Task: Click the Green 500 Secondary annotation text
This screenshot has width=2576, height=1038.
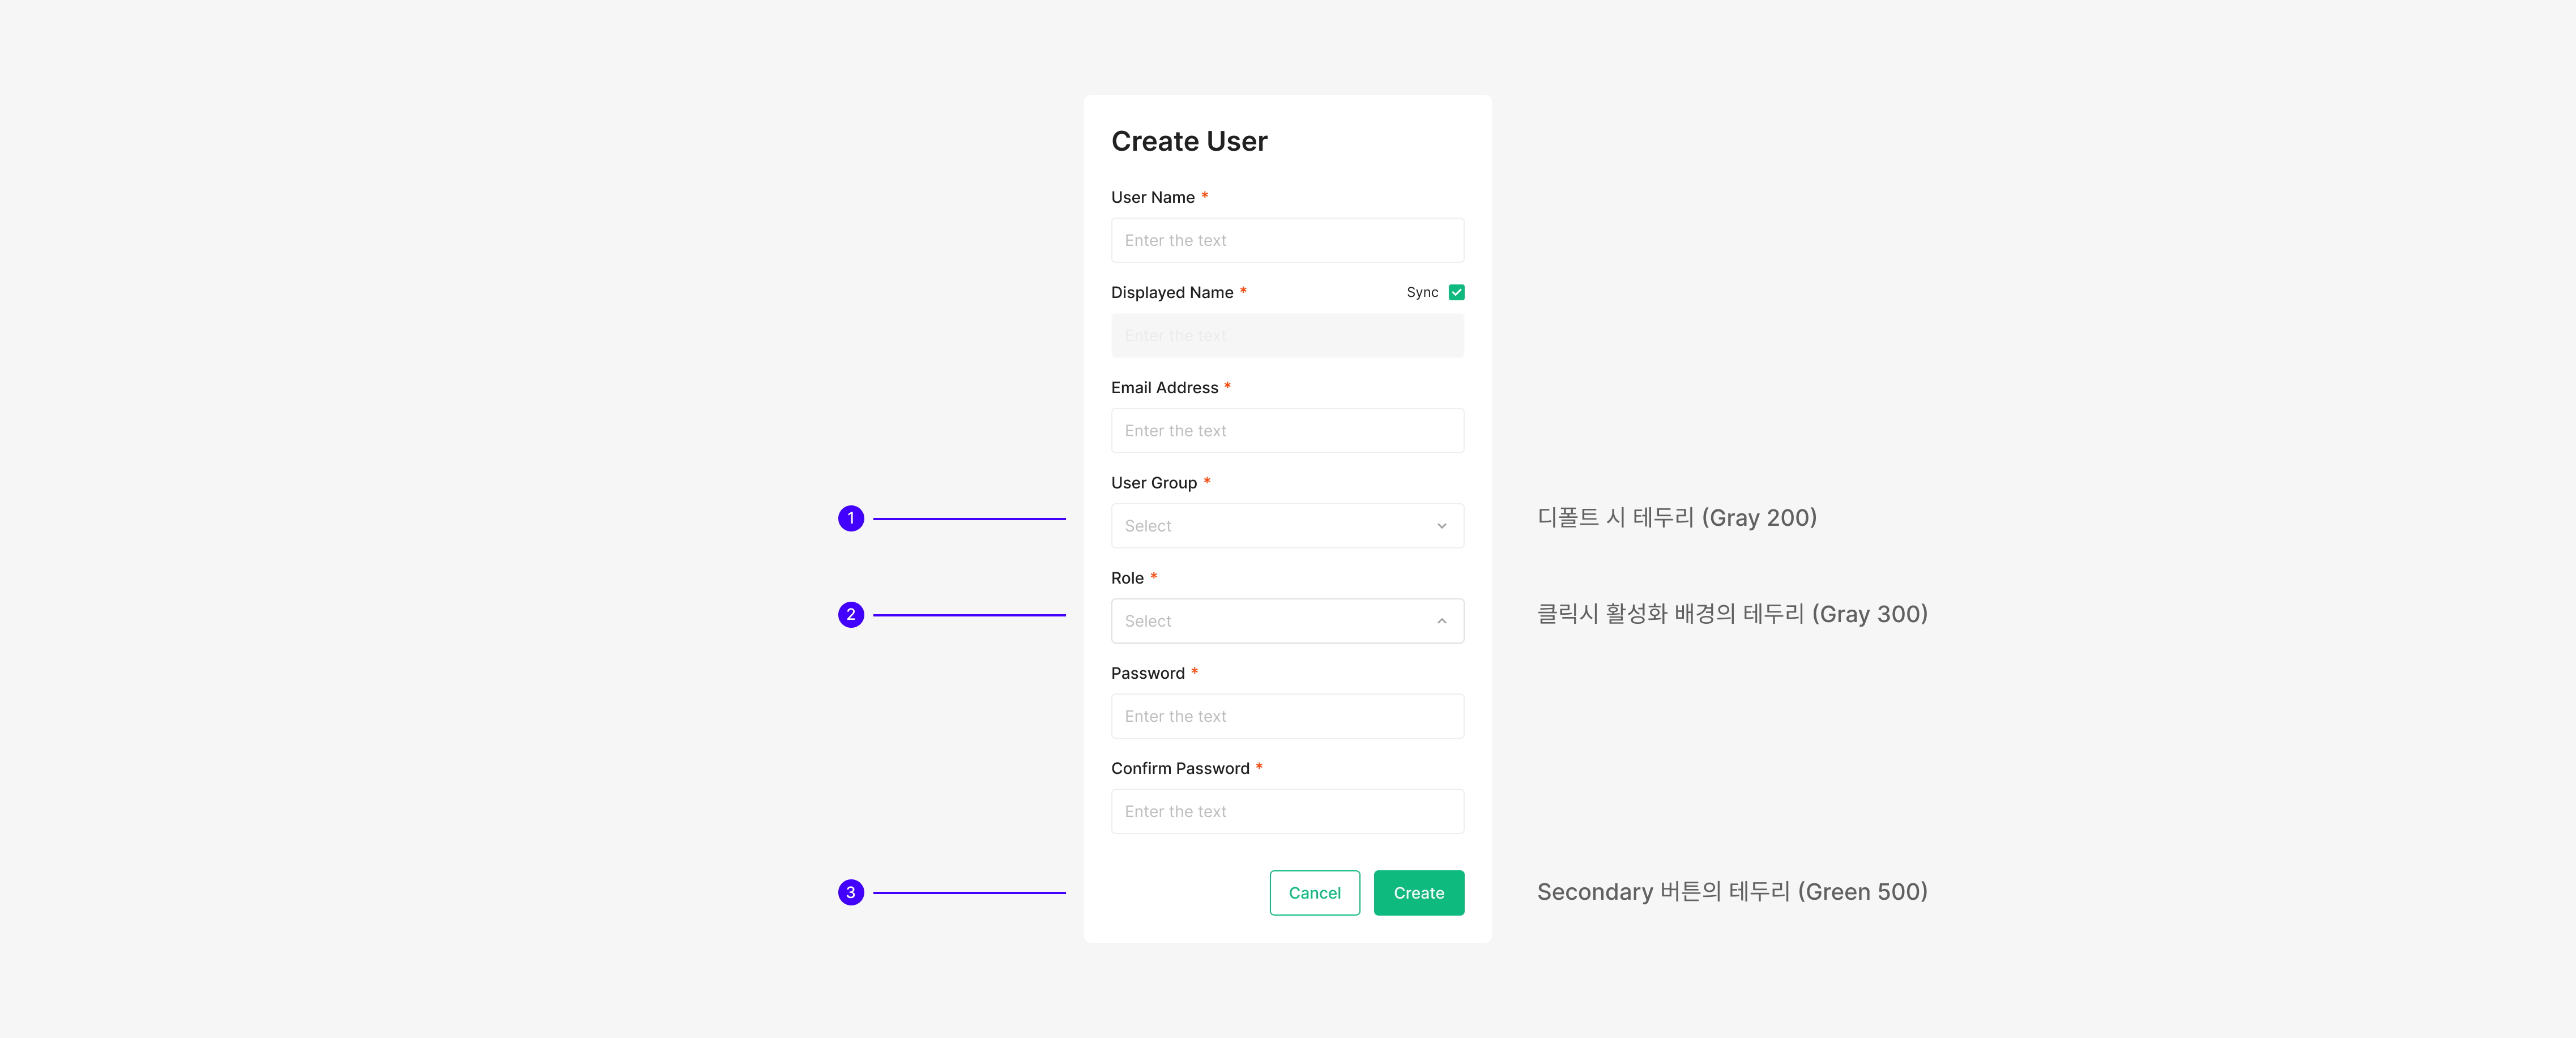Action: tap(1731, 892)
